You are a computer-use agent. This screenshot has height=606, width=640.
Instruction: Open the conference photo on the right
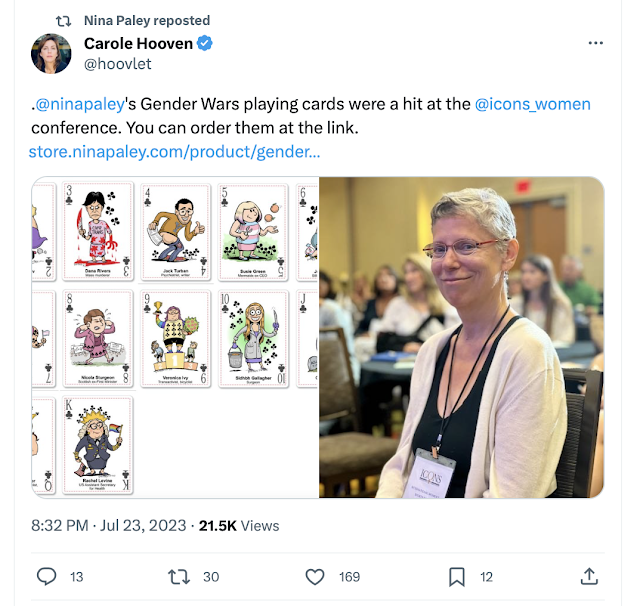point(462,337)
